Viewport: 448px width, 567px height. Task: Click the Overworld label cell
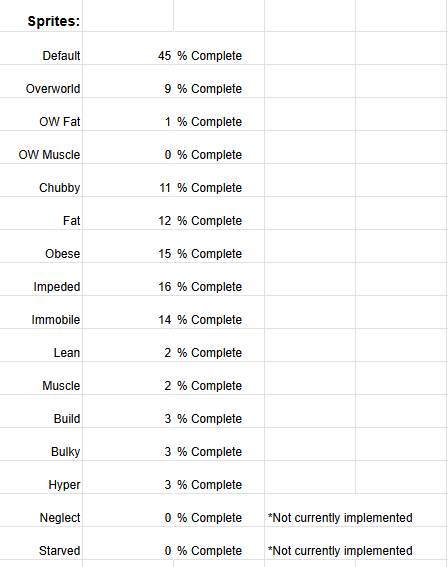(41, 81)
